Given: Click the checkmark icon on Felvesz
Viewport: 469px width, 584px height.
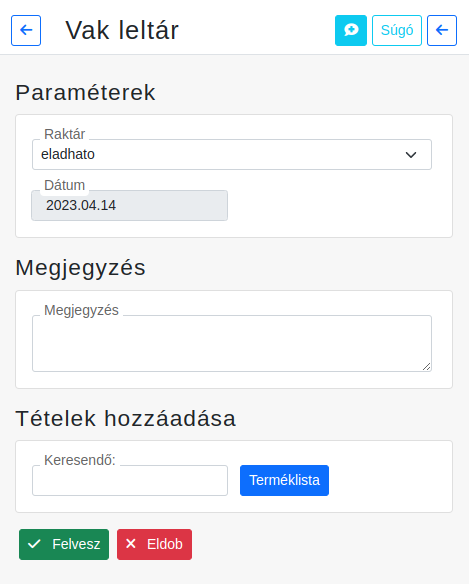Looking at the screenshot, I should tap(34, 544).
